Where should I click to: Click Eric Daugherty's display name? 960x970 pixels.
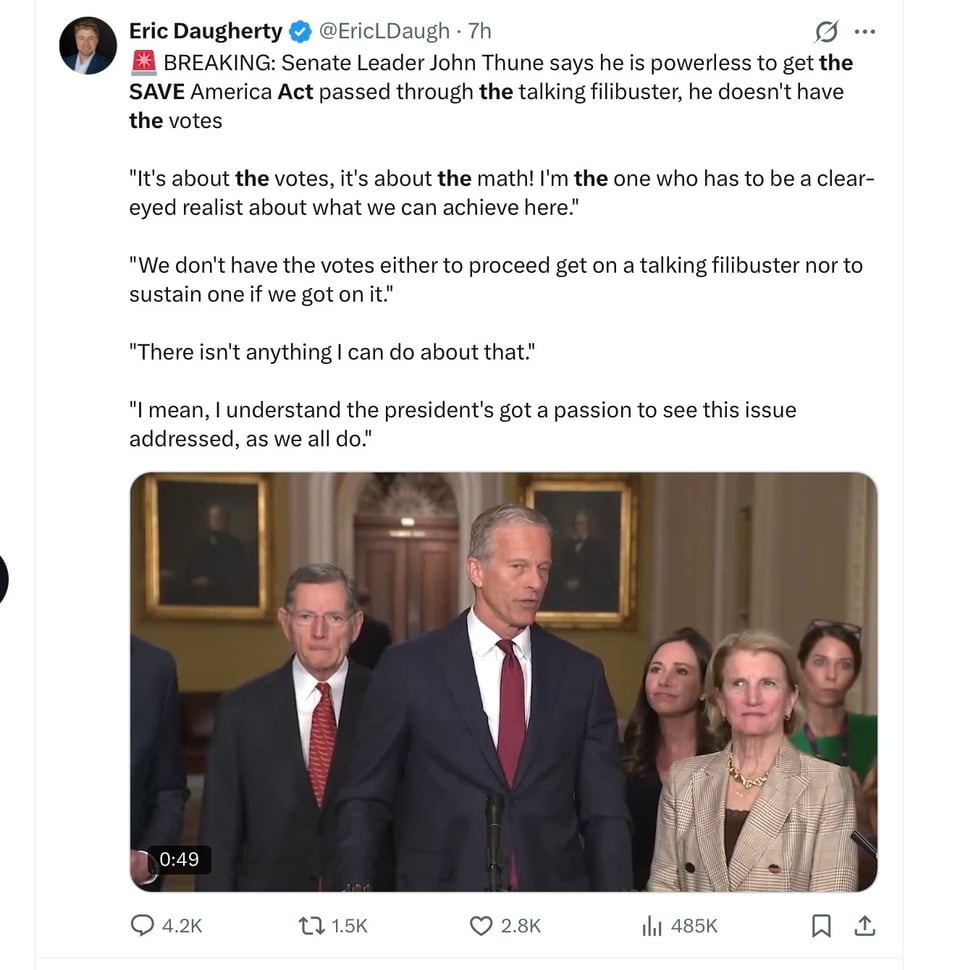tap(204, 31)
